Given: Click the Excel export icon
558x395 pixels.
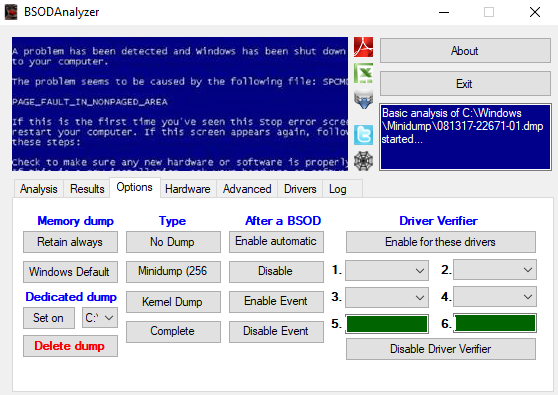Looking at the screenshot, I should tap(363, 73).
